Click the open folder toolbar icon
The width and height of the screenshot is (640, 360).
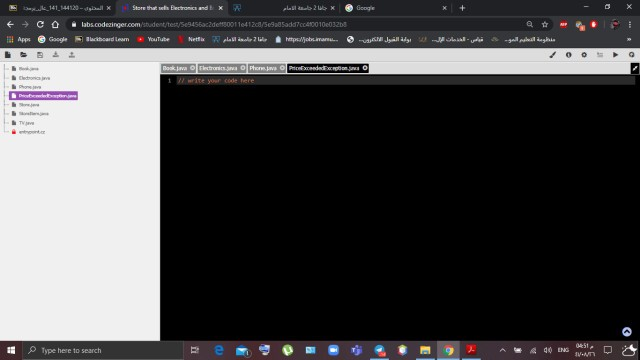coord(24,55)
